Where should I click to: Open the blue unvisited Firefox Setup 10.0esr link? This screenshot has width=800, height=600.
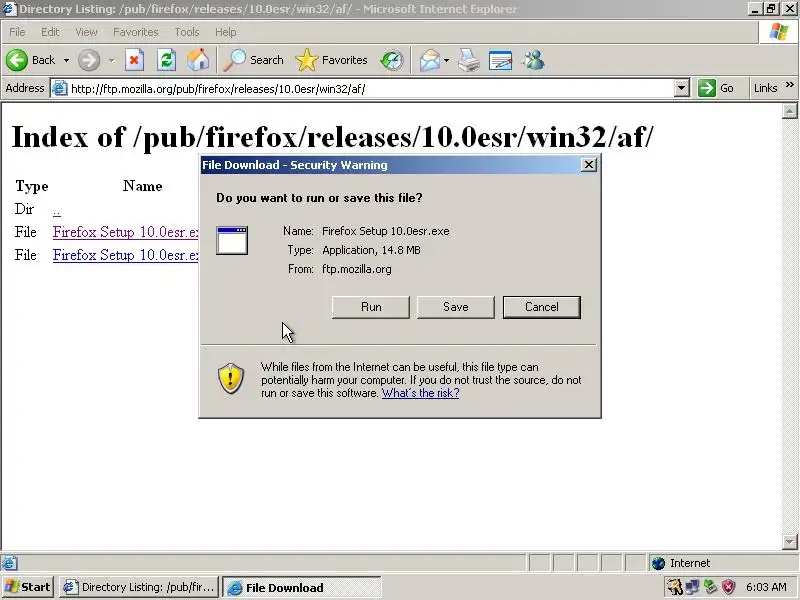[x=126, y=255]
